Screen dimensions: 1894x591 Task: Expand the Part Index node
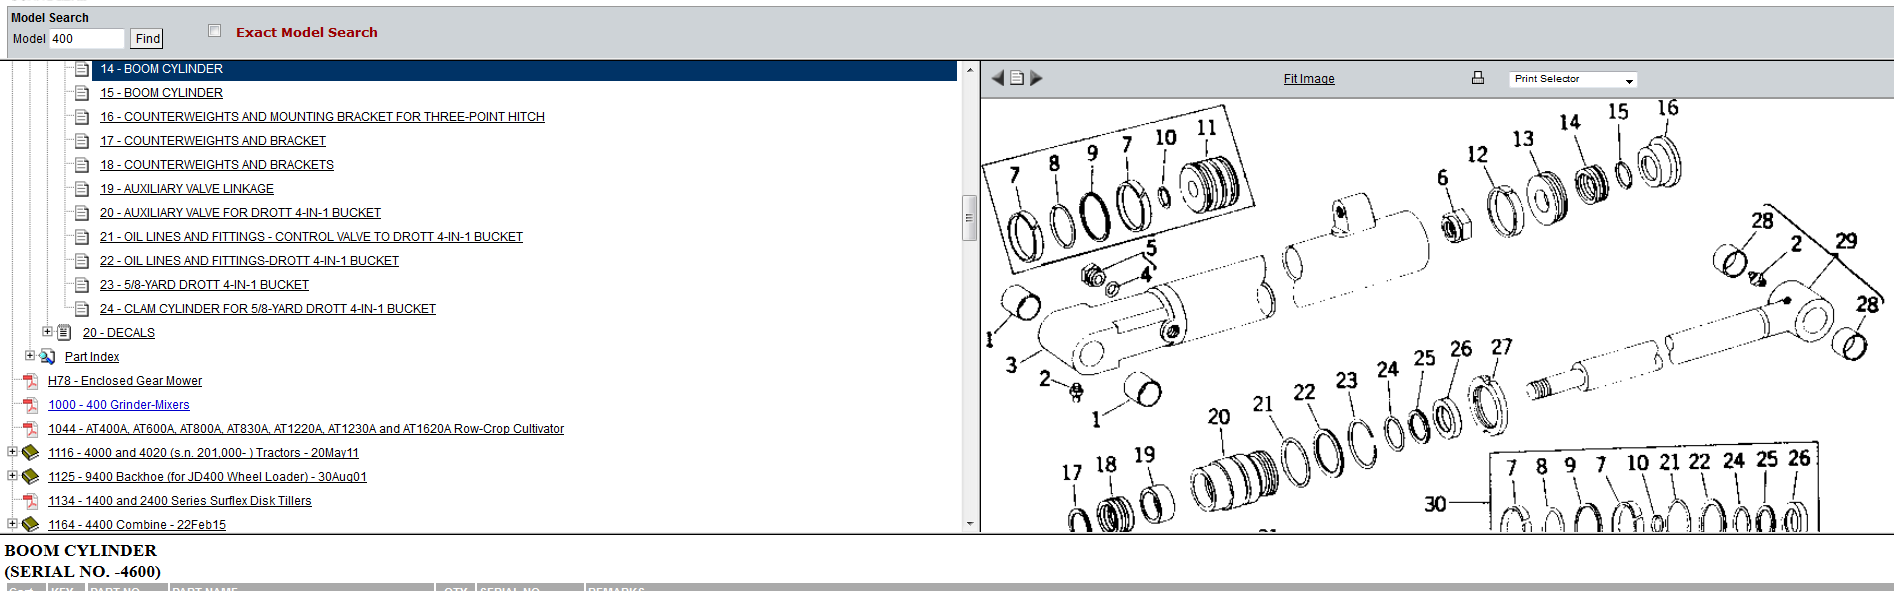coord(29,356)
